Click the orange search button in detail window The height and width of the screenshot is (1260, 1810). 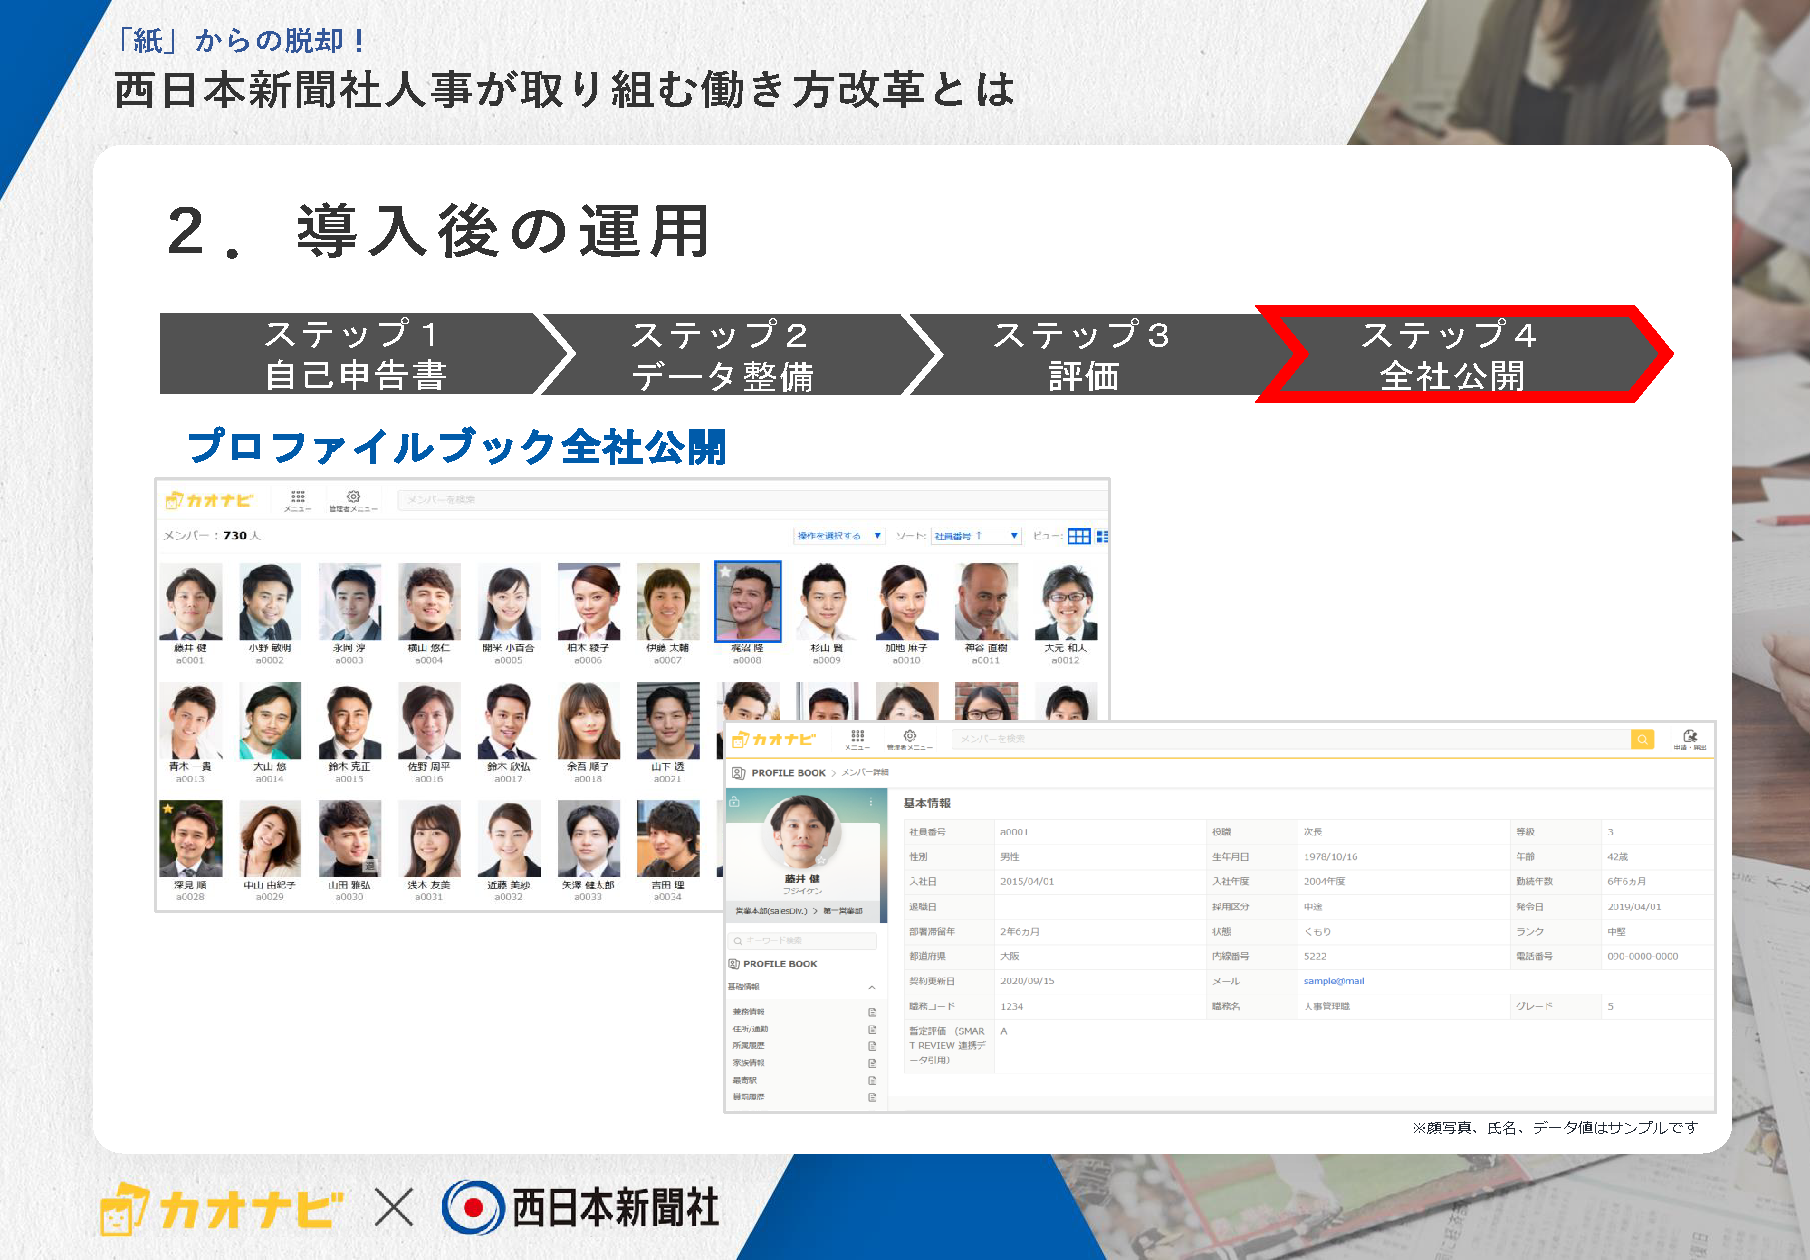1642,739
